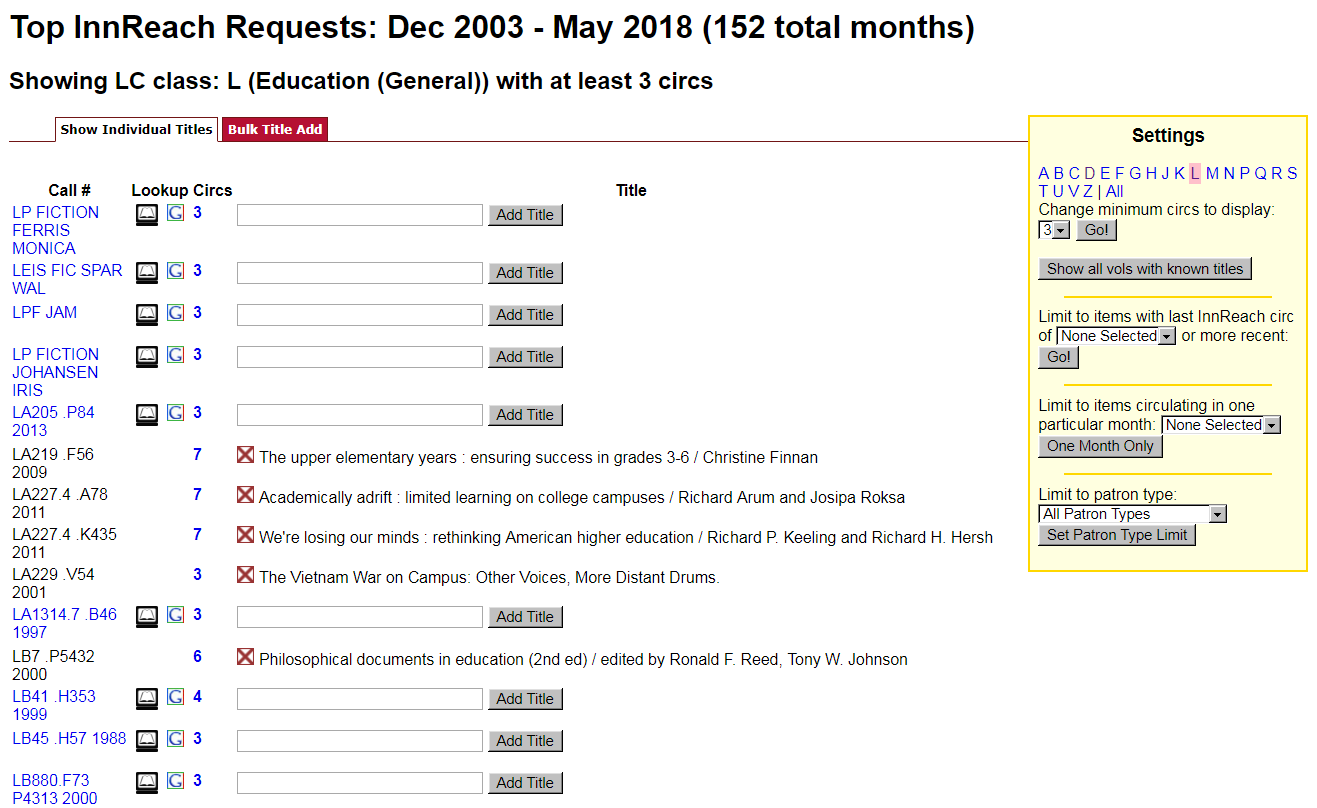Open catalog lookup for LB41 .H353
1317x808 pixels.
point(147,698)
